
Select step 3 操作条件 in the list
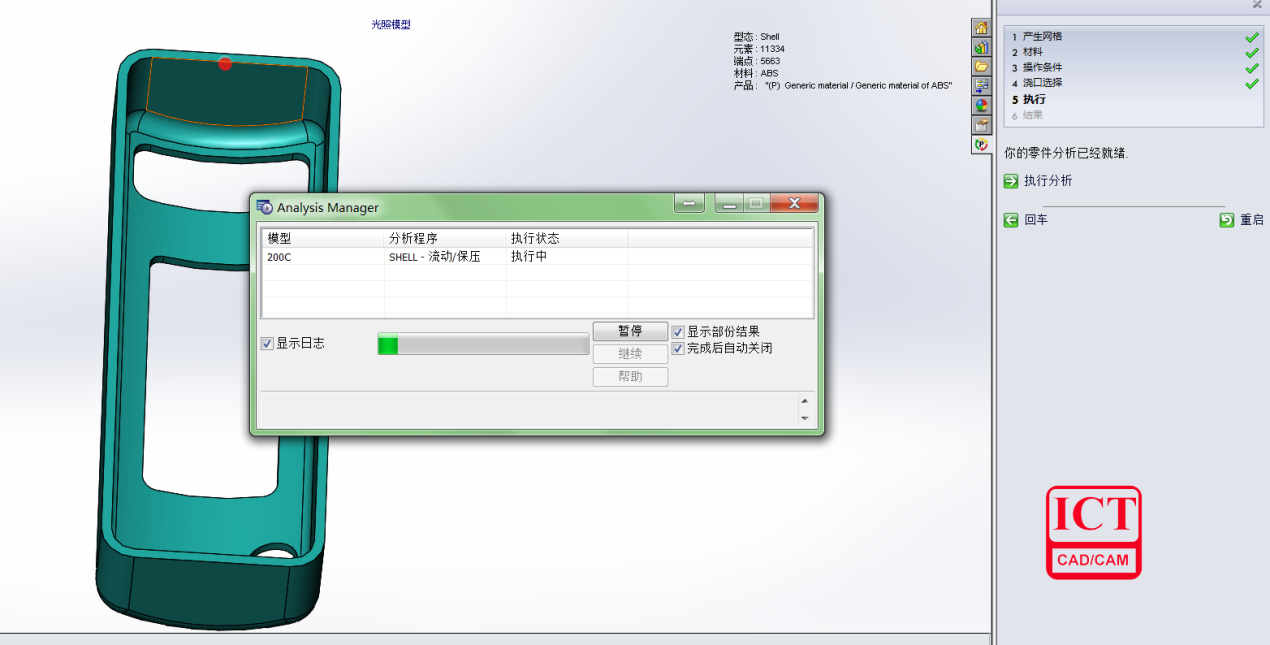click(1042, 67)
